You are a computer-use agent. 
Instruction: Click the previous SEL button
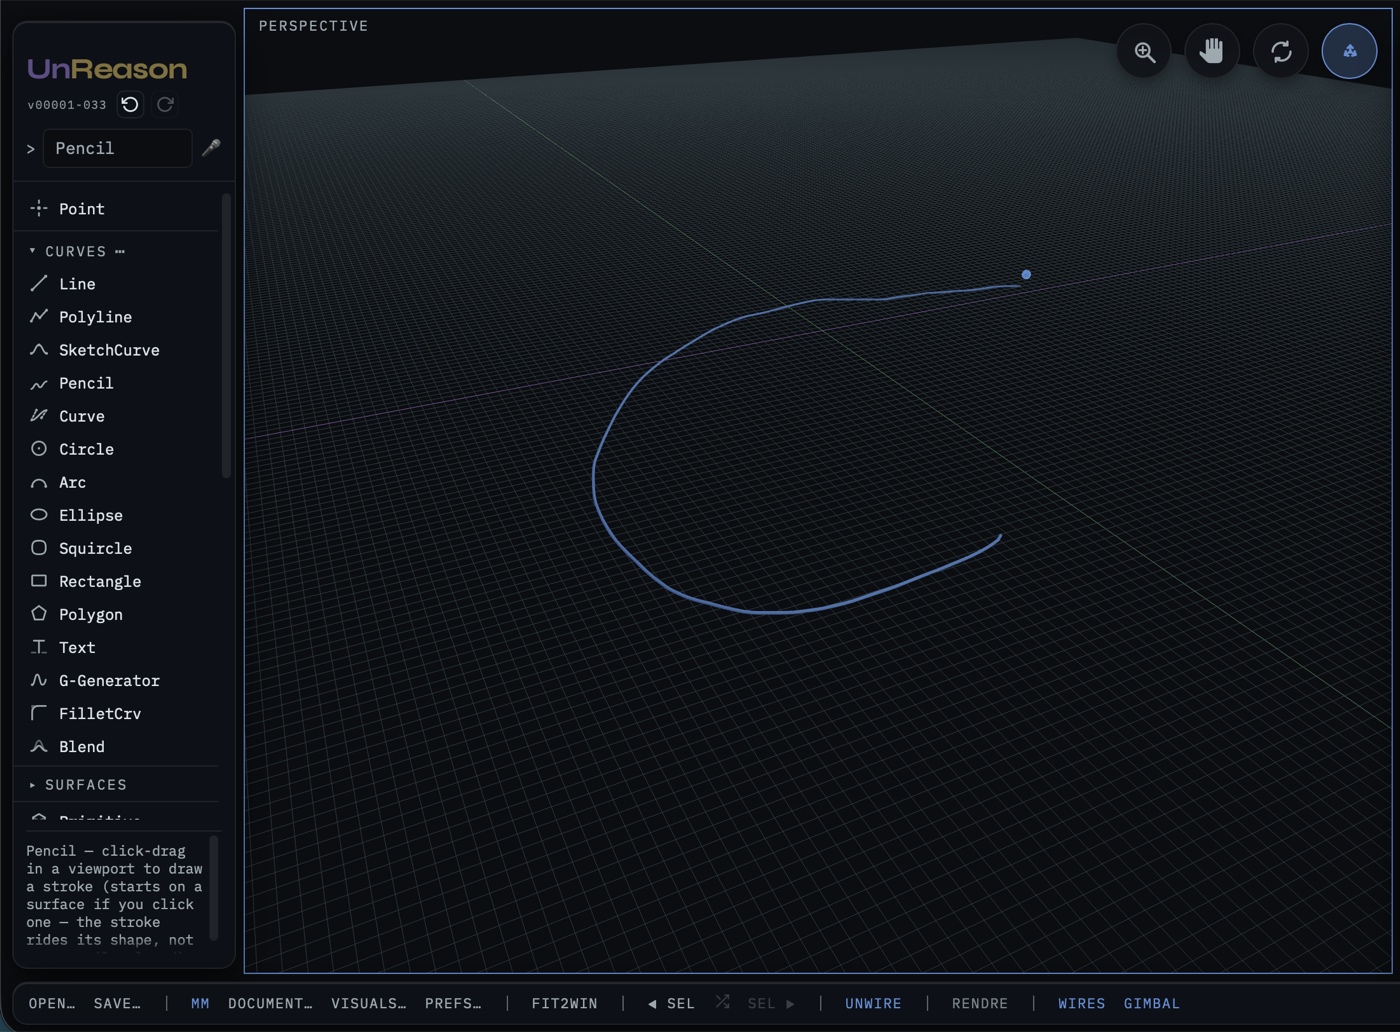coord(671,1003)
